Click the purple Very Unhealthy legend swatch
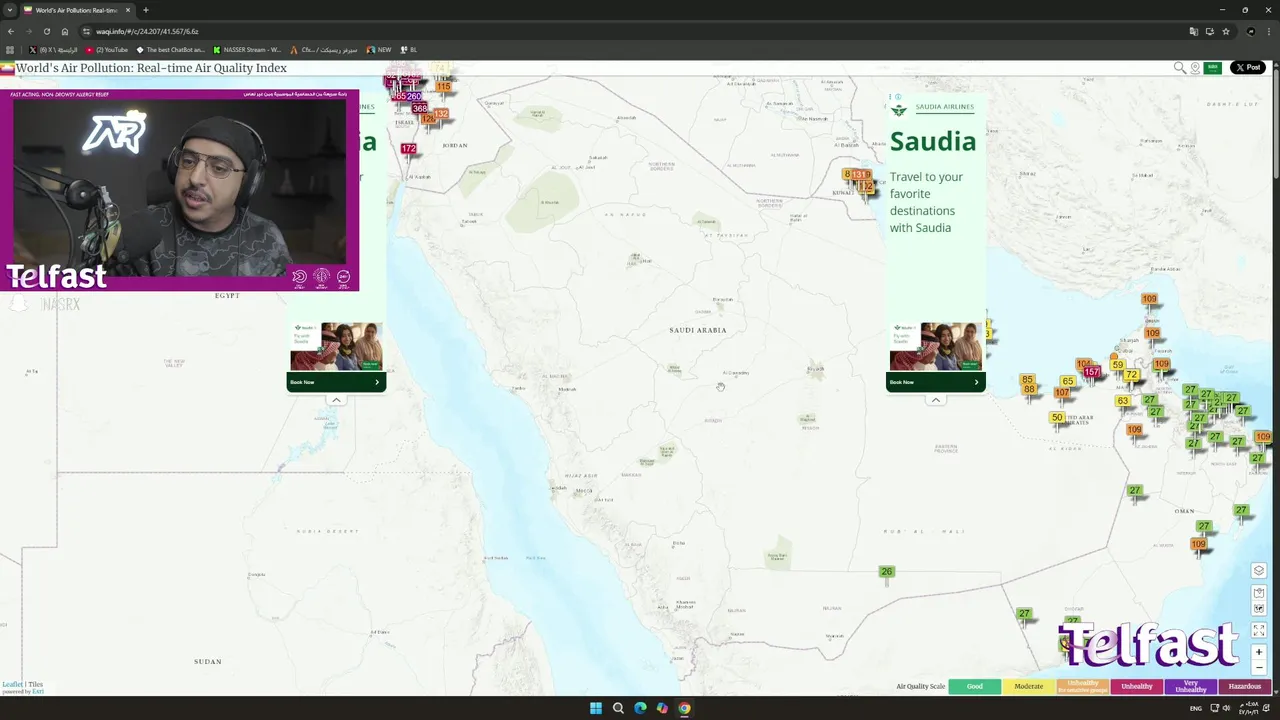Viewport: 1280px width, 720px height. (1190, 686)
